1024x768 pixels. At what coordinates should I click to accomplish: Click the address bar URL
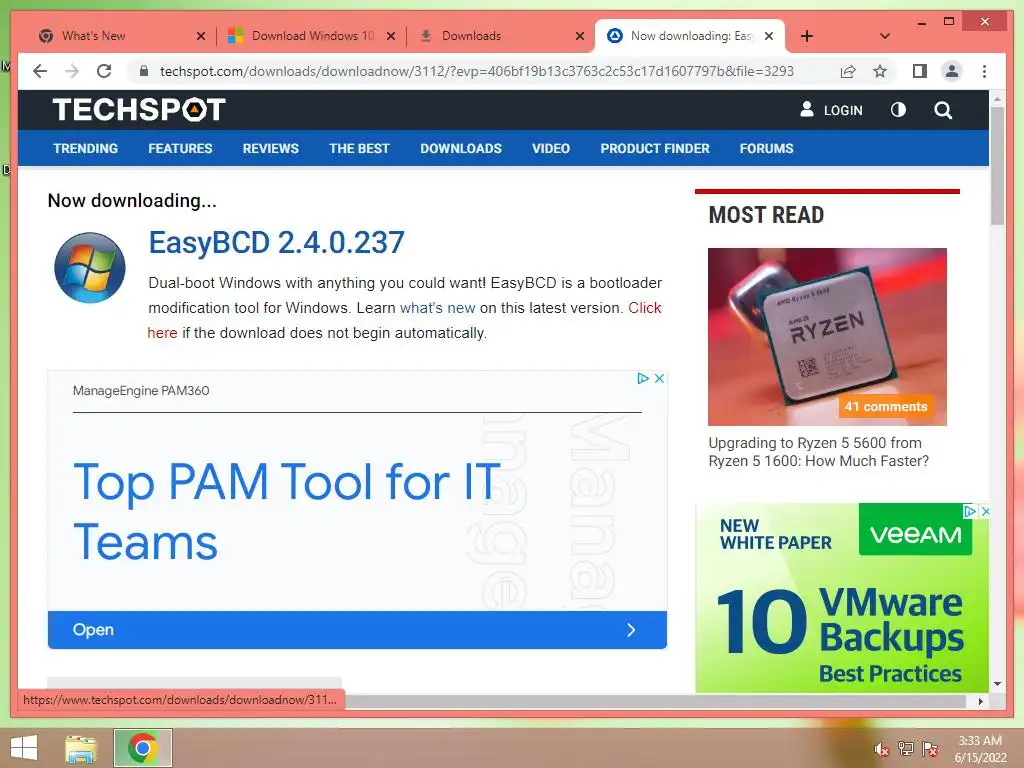point(477,71)
